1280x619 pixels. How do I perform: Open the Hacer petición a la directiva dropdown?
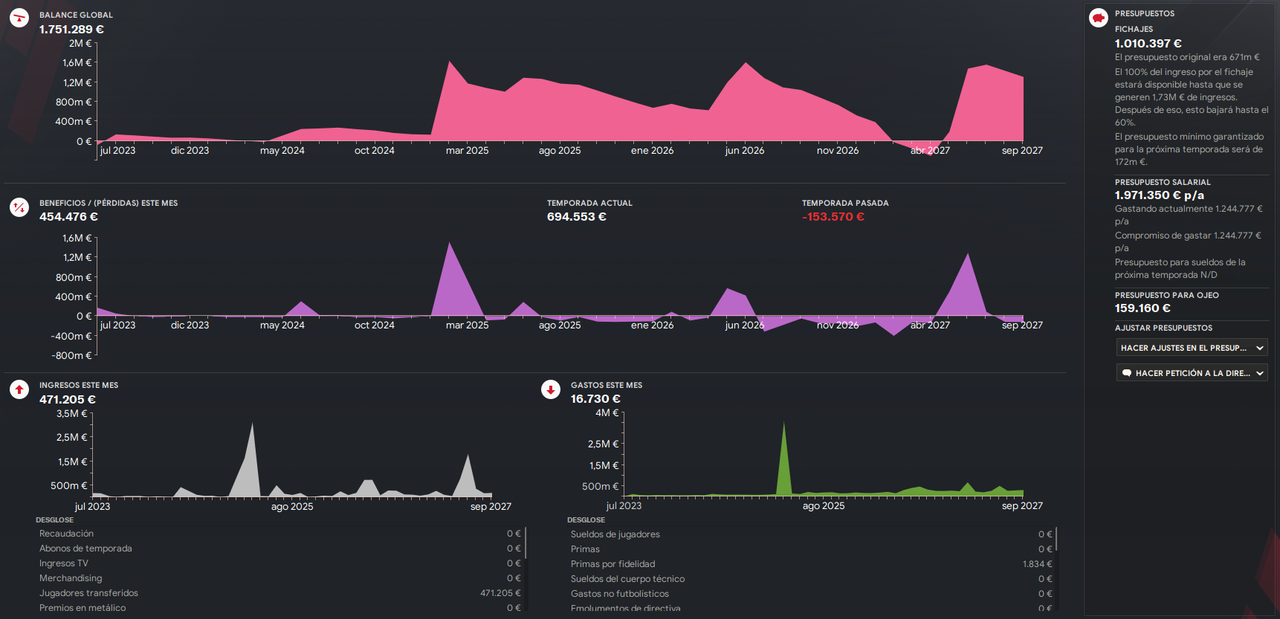1192,373
